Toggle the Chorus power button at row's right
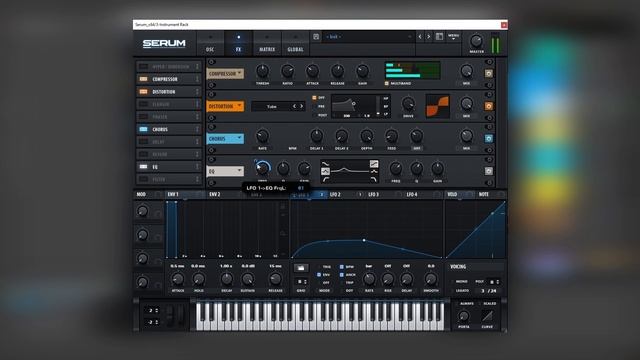 [489, 139]
